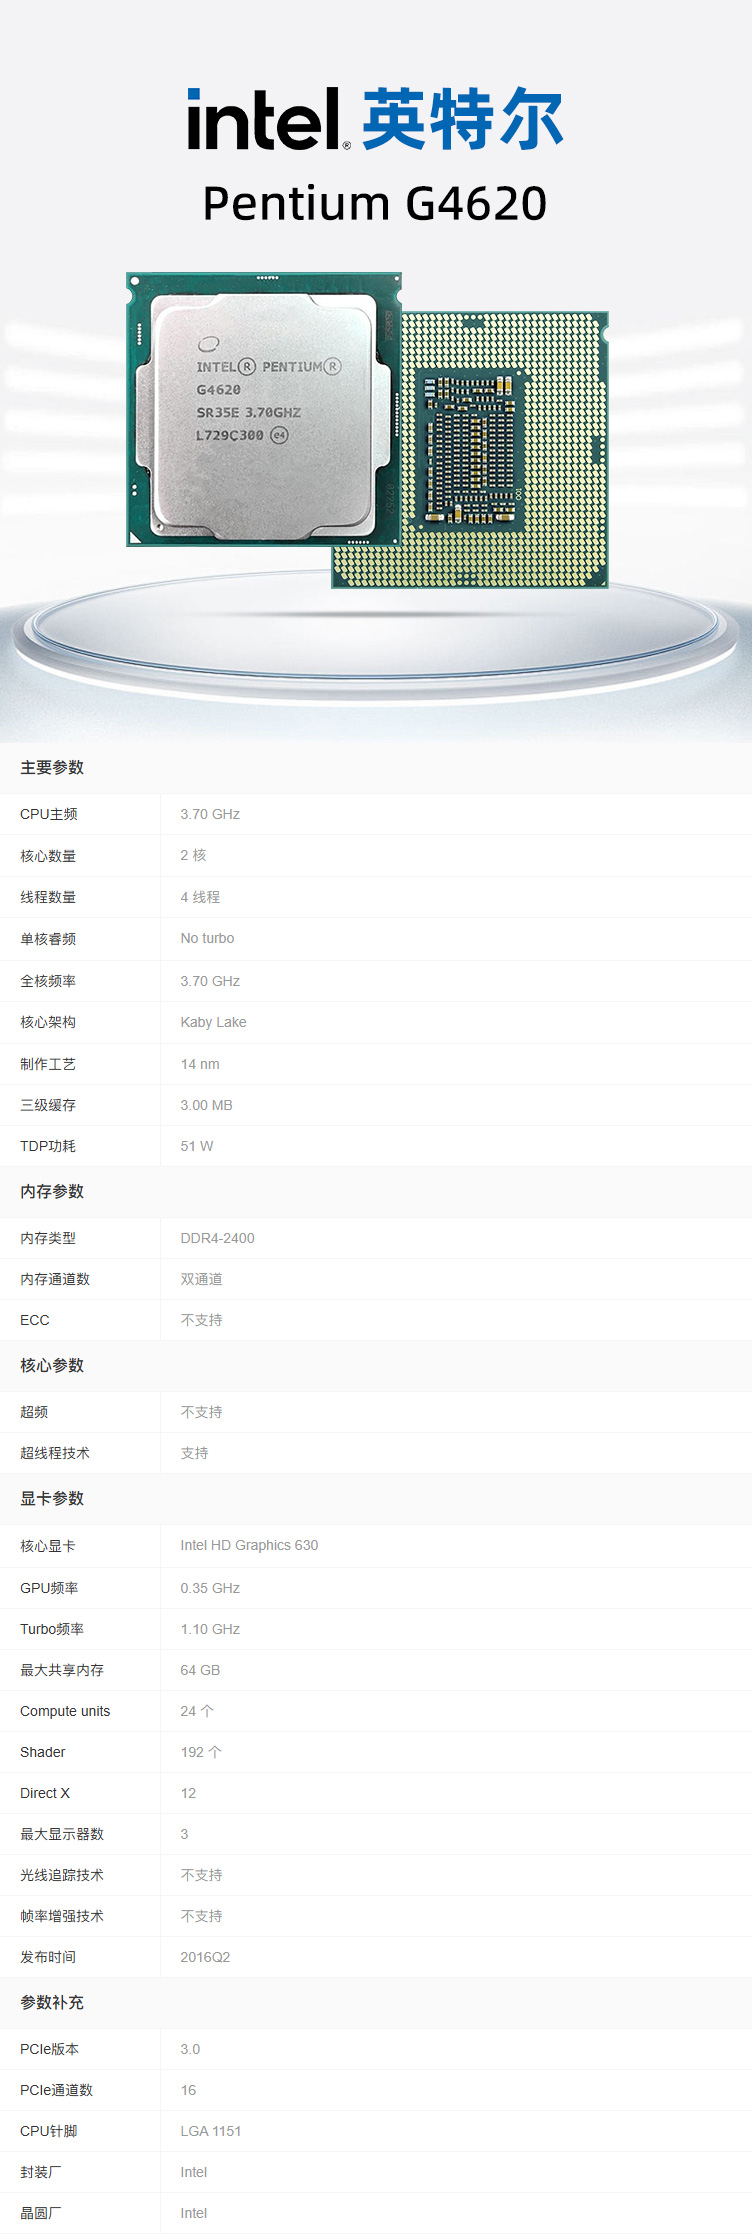
Task: Click the 双通道 value
Action: (201, 1279)
